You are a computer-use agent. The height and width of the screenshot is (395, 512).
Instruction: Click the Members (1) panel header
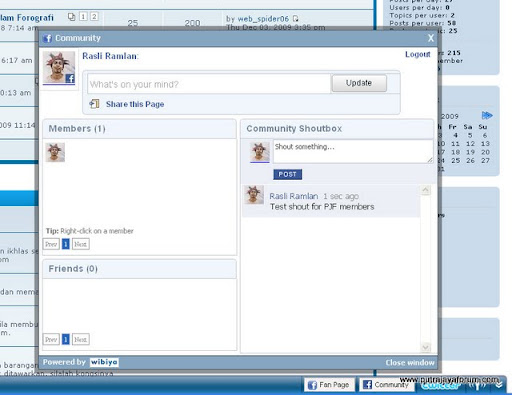pos(139,129)
